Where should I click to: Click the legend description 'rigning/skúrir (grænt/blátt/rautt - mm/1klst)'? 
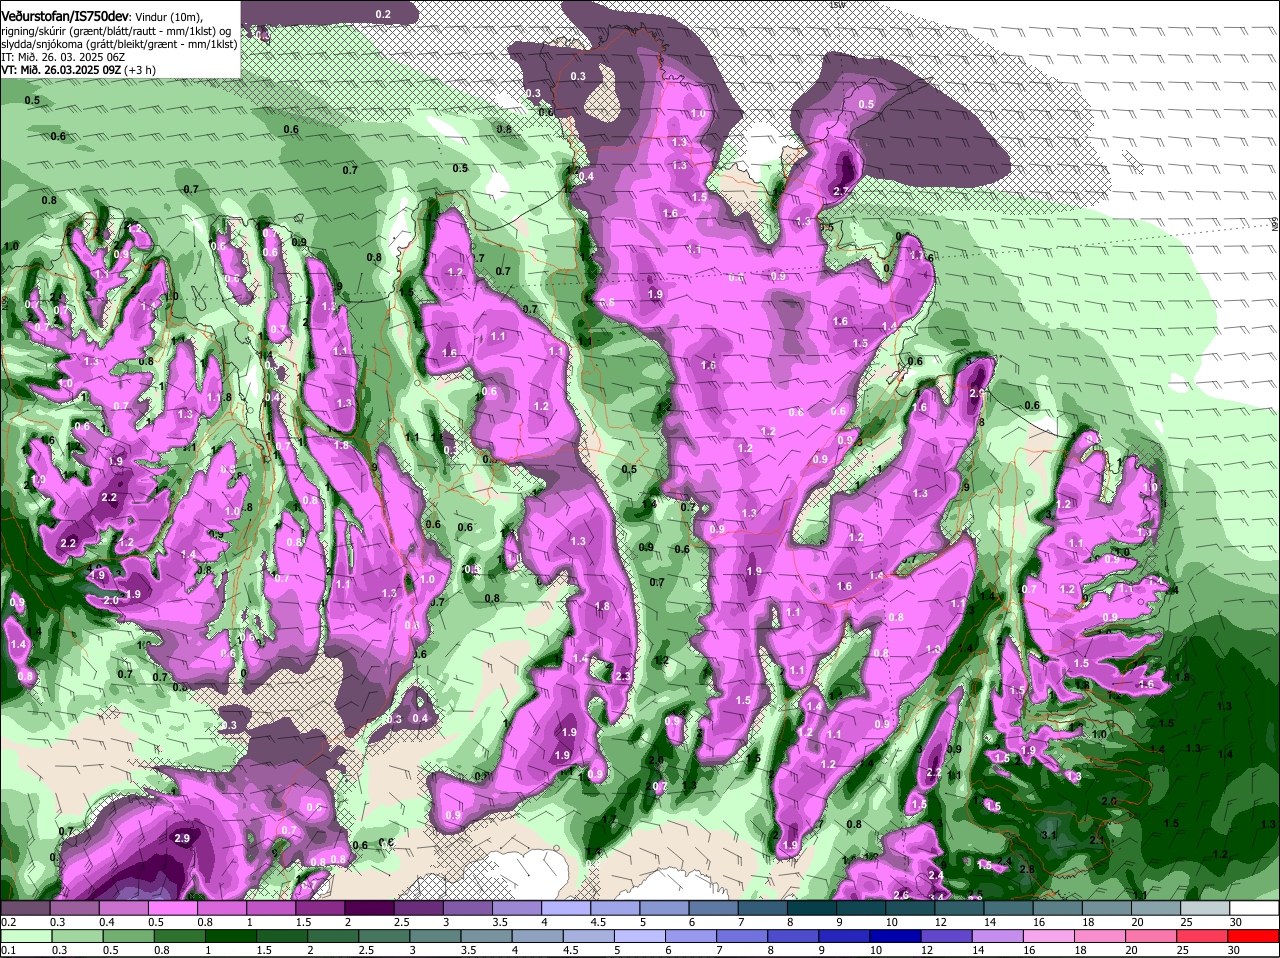109,31
